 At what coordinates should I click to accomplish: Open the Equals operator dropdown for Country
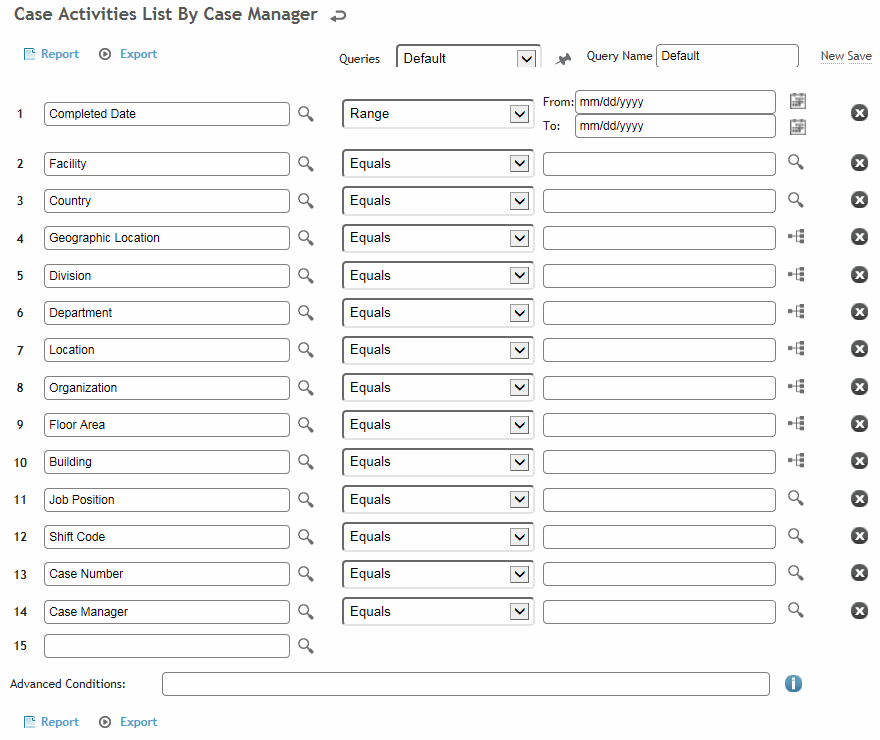438,200
